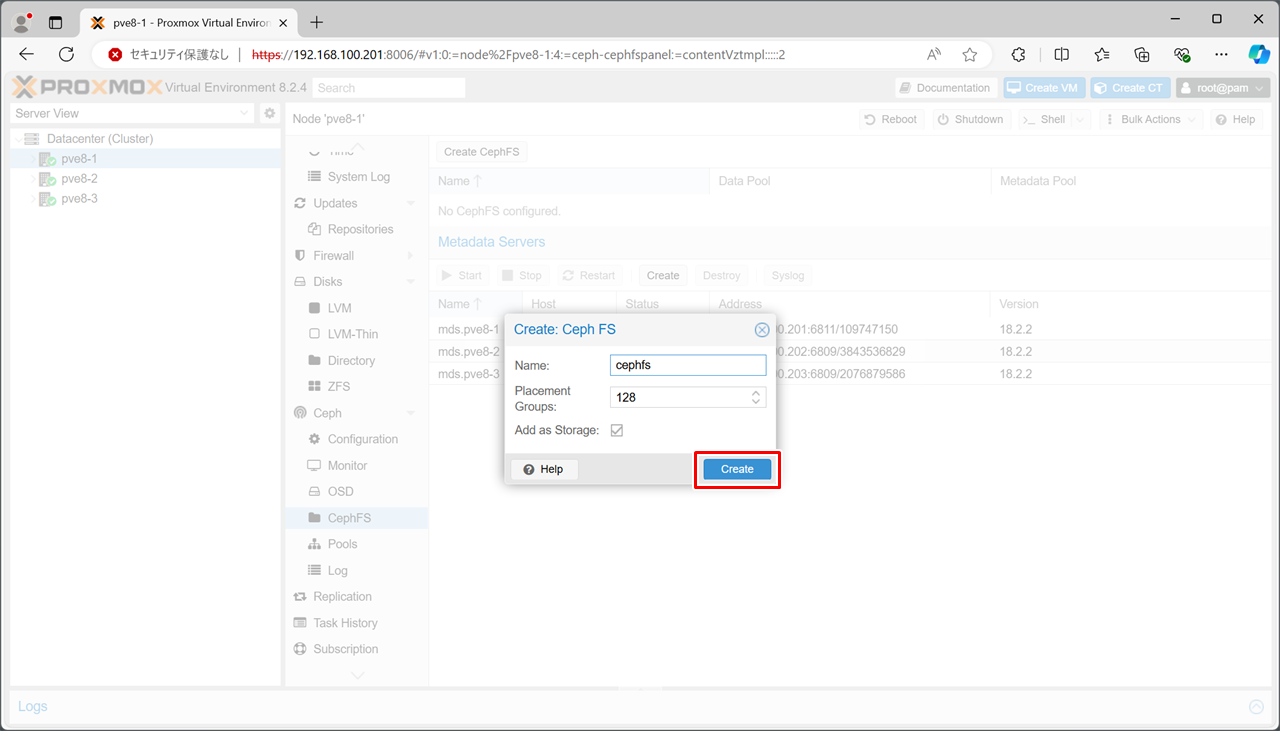This screenshot has height=731, width=1280.
Task: Close the Create: Ceph FS dialog
Action: tap(762, 330)
